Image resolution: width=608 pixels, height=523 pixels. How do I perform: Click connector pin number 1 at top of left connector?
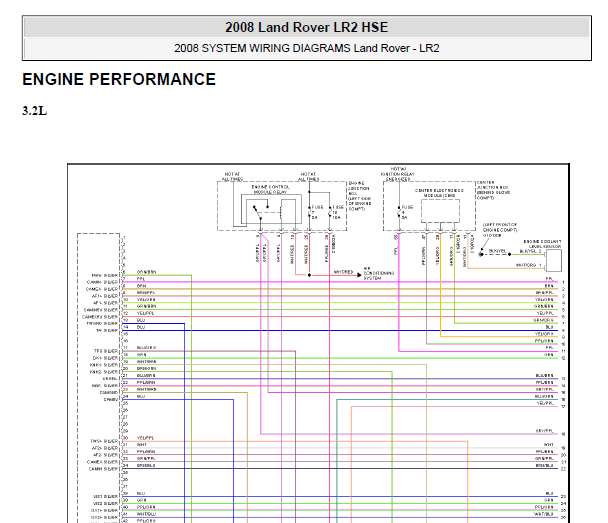click(x=124, y=237)
